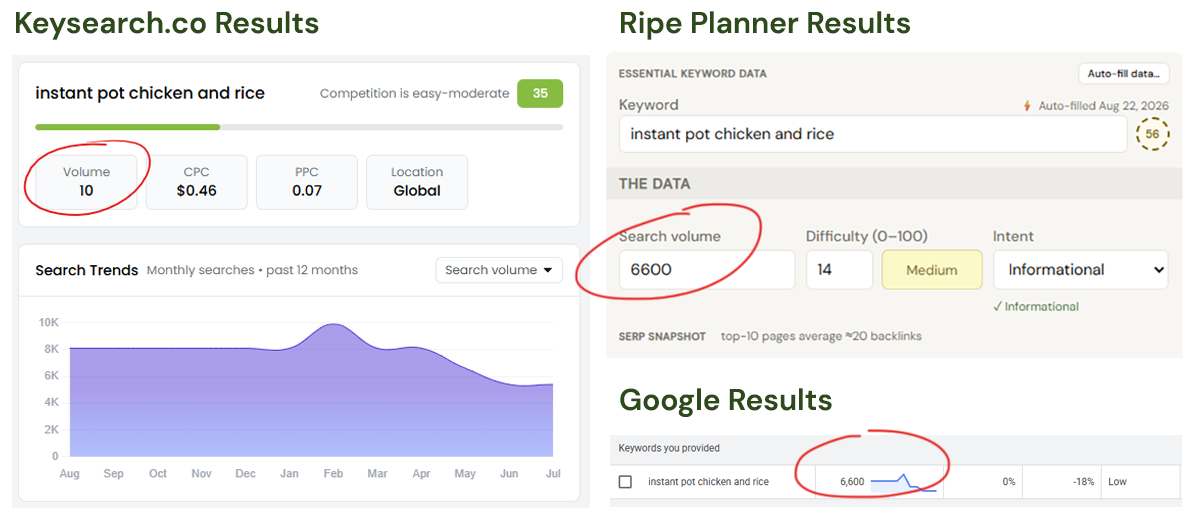Click the Auto-fill data button
Image resolution: width=1200 pixels, height=521 pixels.
[x=1124, y=74]
